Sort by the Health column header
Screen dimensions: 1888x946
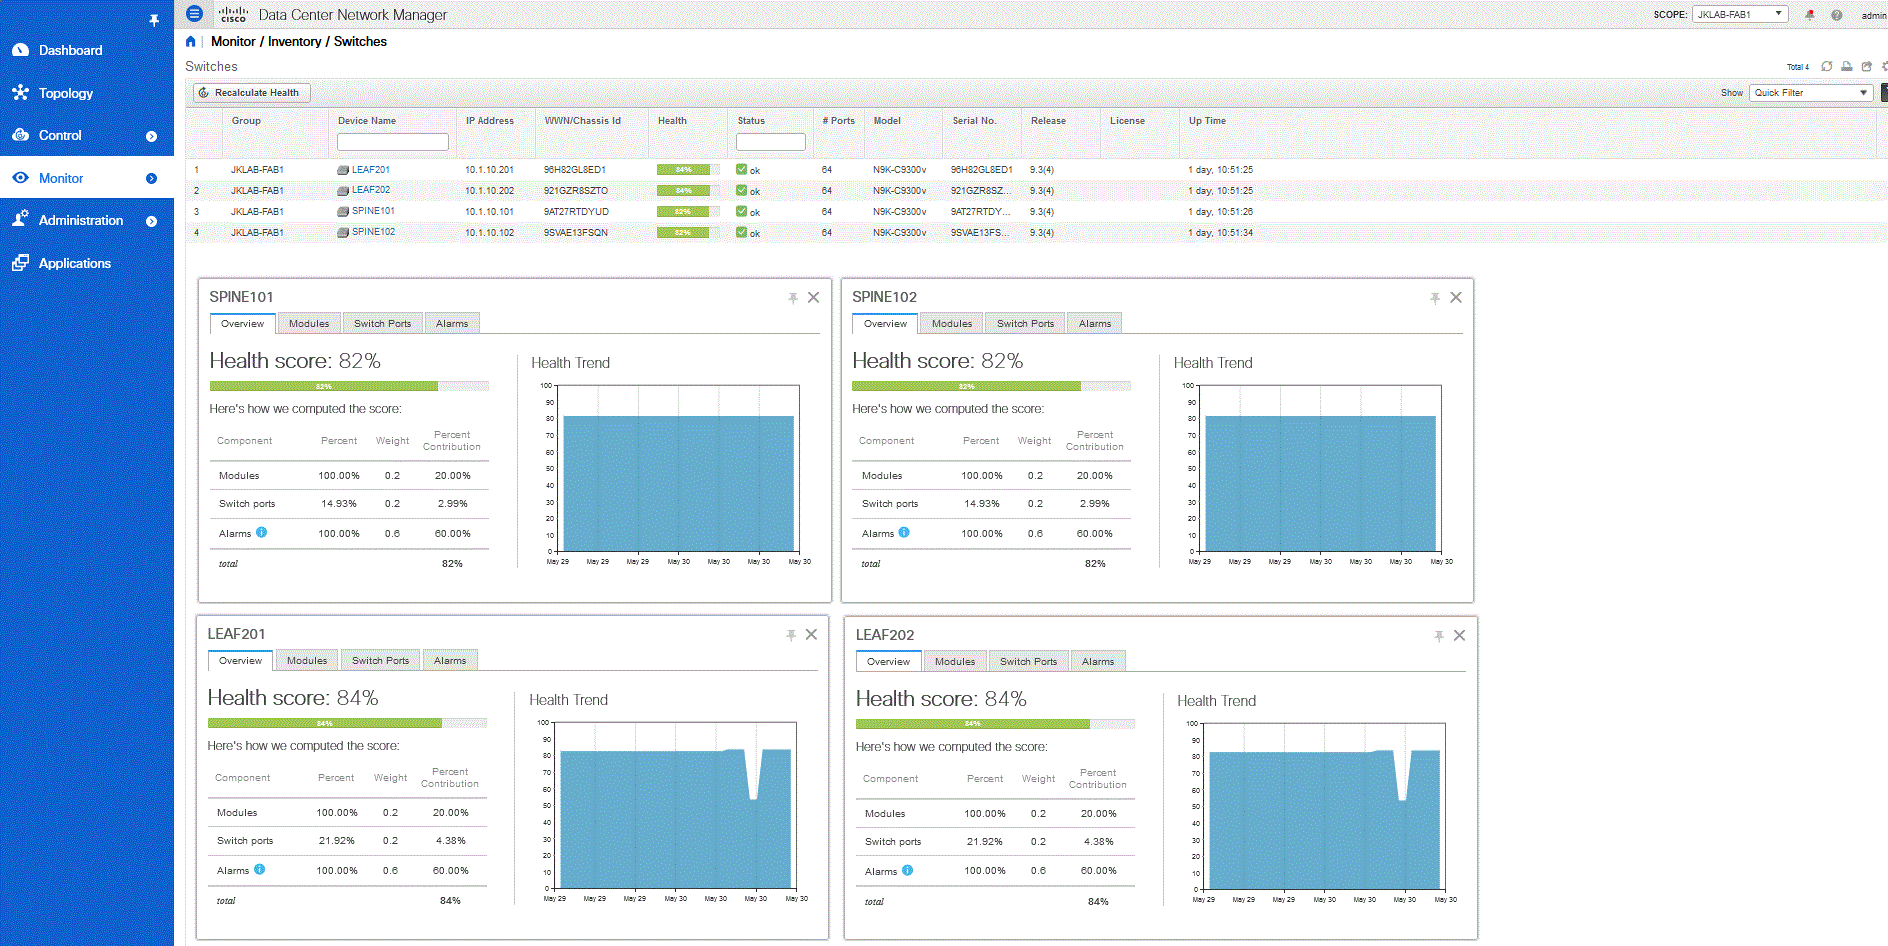click(x=672, y=121)
